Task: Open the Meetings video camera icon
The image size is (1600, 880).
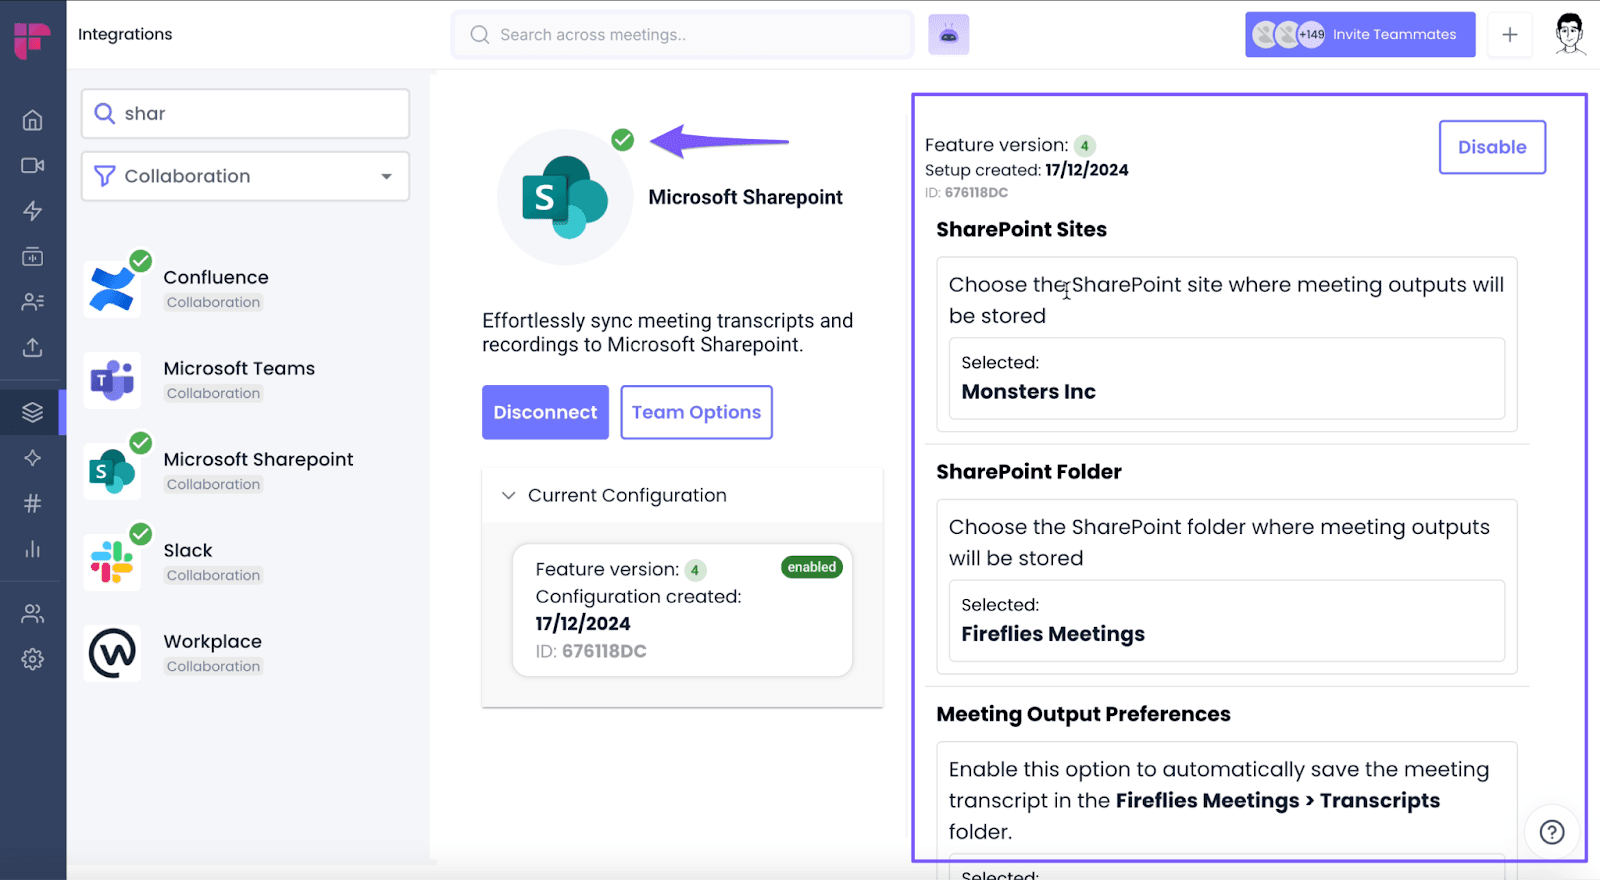Action: (x=33, y=165)
